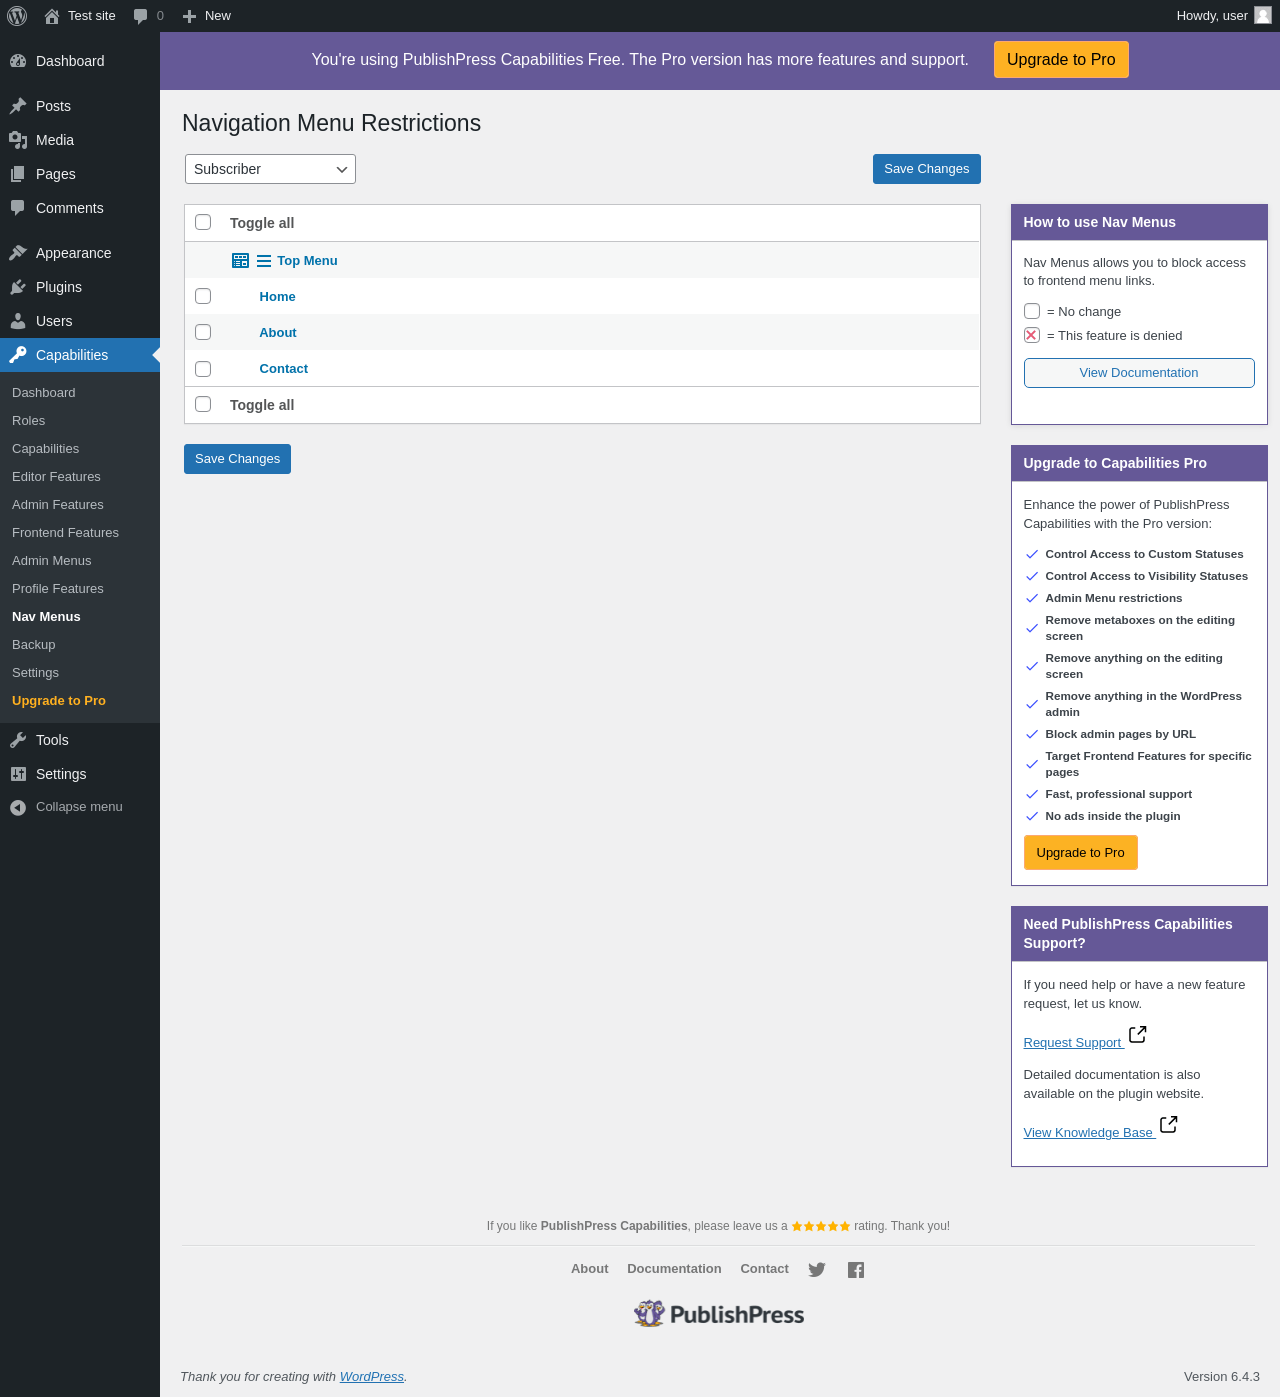This screenshot has height=1397, width=1280.
Task: Open the Subscriber role dropdown
Action: (x=270, y=169)
